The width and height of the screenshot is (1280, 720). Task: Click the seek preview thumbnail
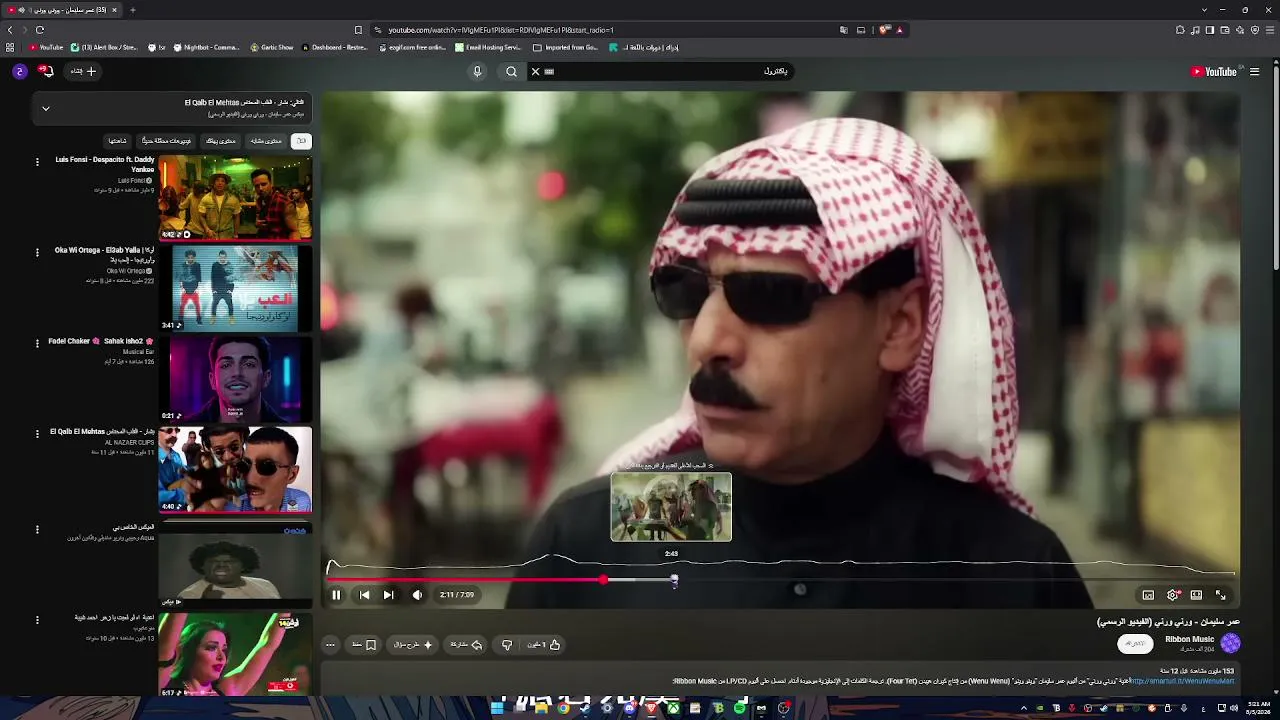click(671, 507)
